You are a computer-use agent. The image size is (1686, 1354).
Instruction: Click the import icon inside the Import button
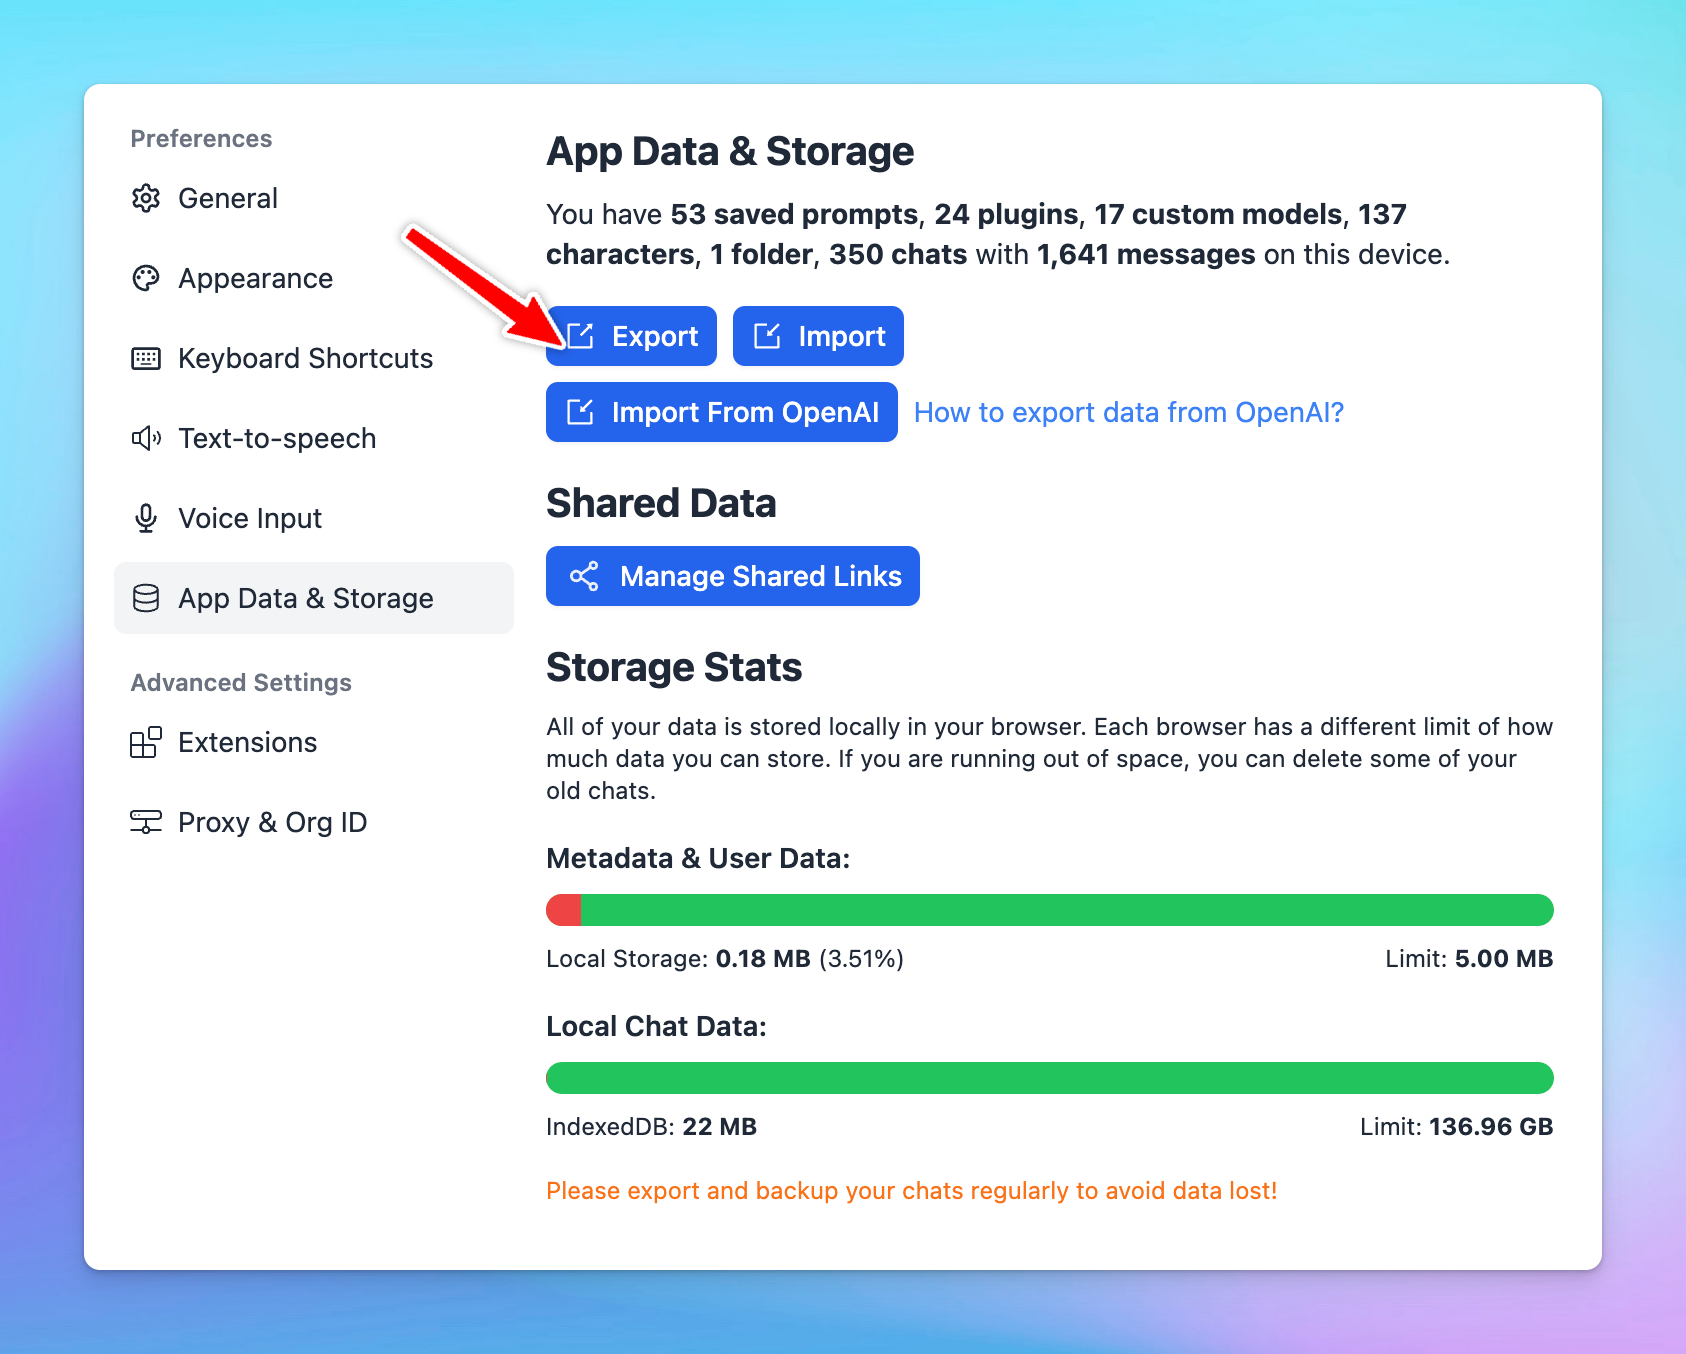coord(769,336)
